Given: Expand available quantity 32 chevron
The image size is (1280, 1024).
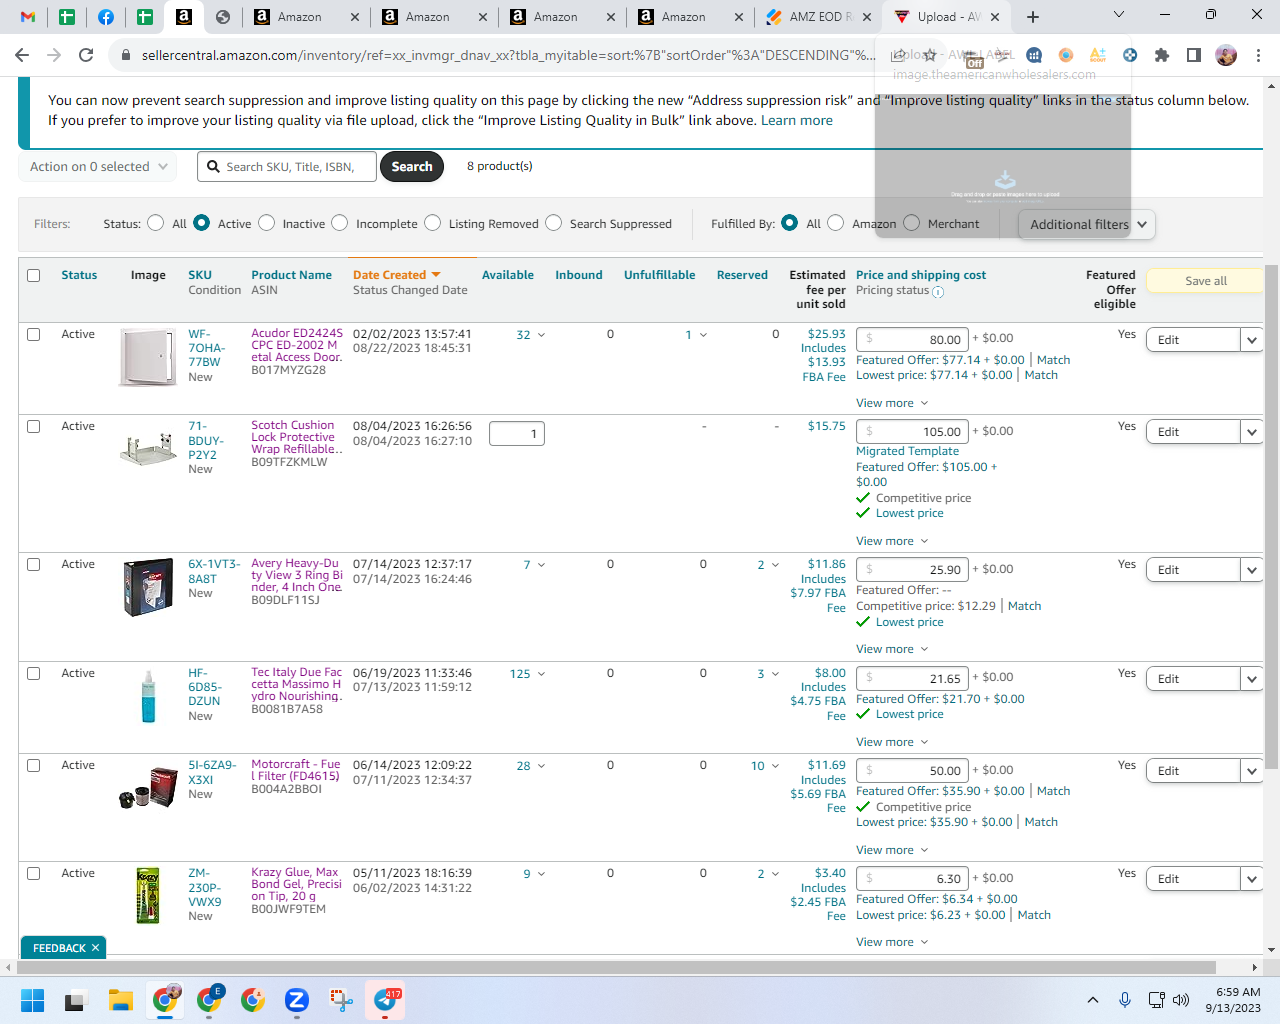Looking at the screenshot, I should coord(542,335).
